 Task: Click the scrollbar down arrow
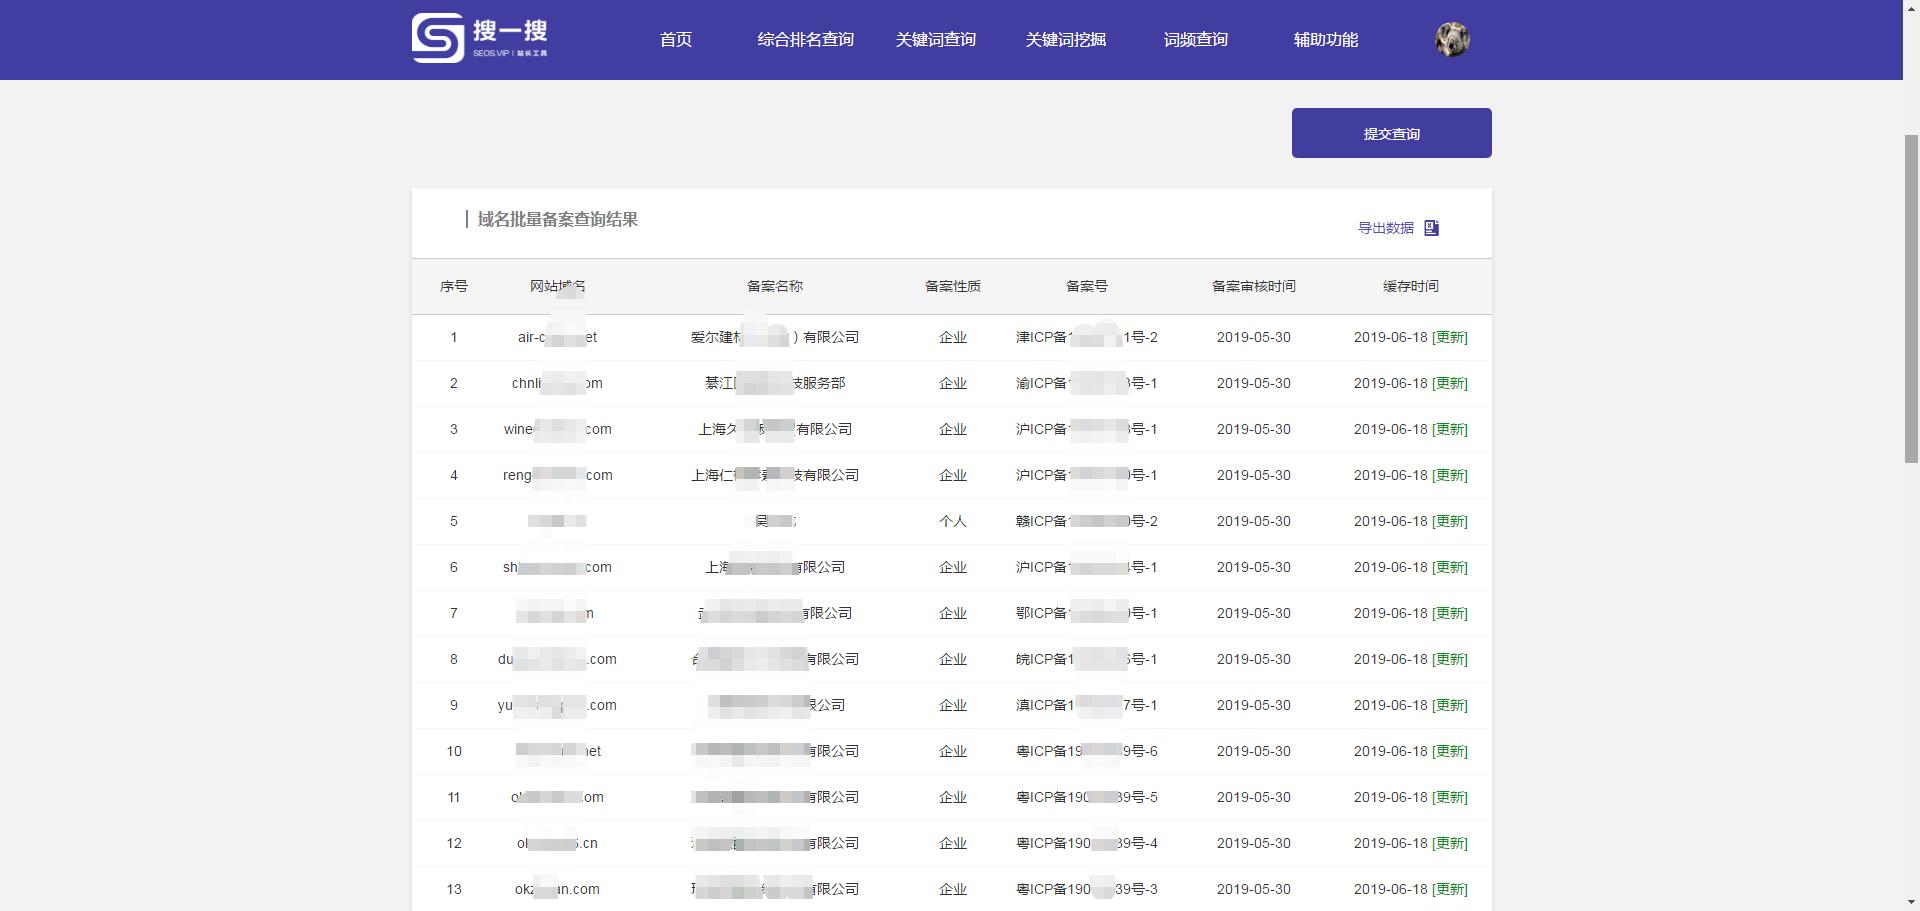coord(1910,901)
